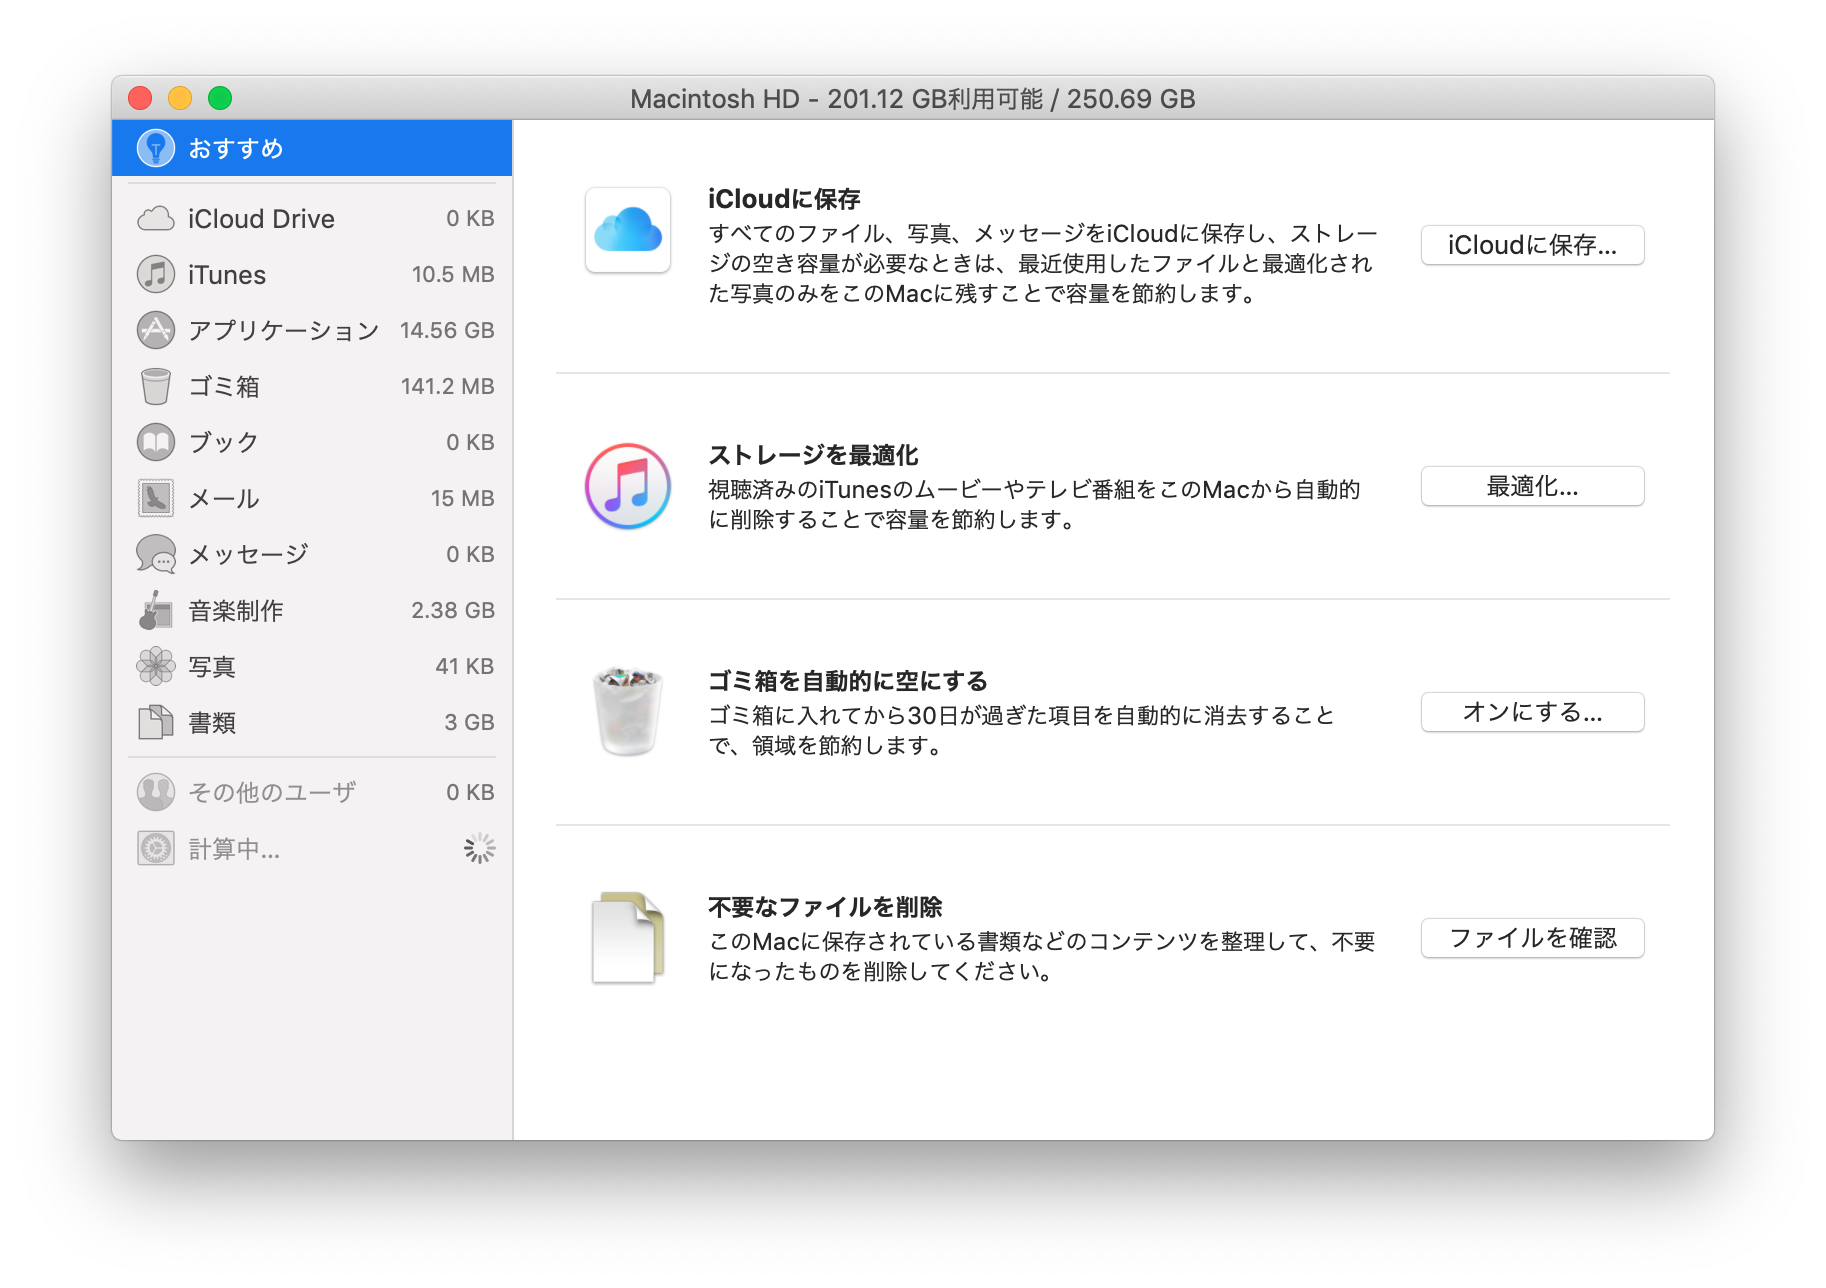Select the 写真 label in sidebar
Screen dimensions: 1826x1288
212,666
